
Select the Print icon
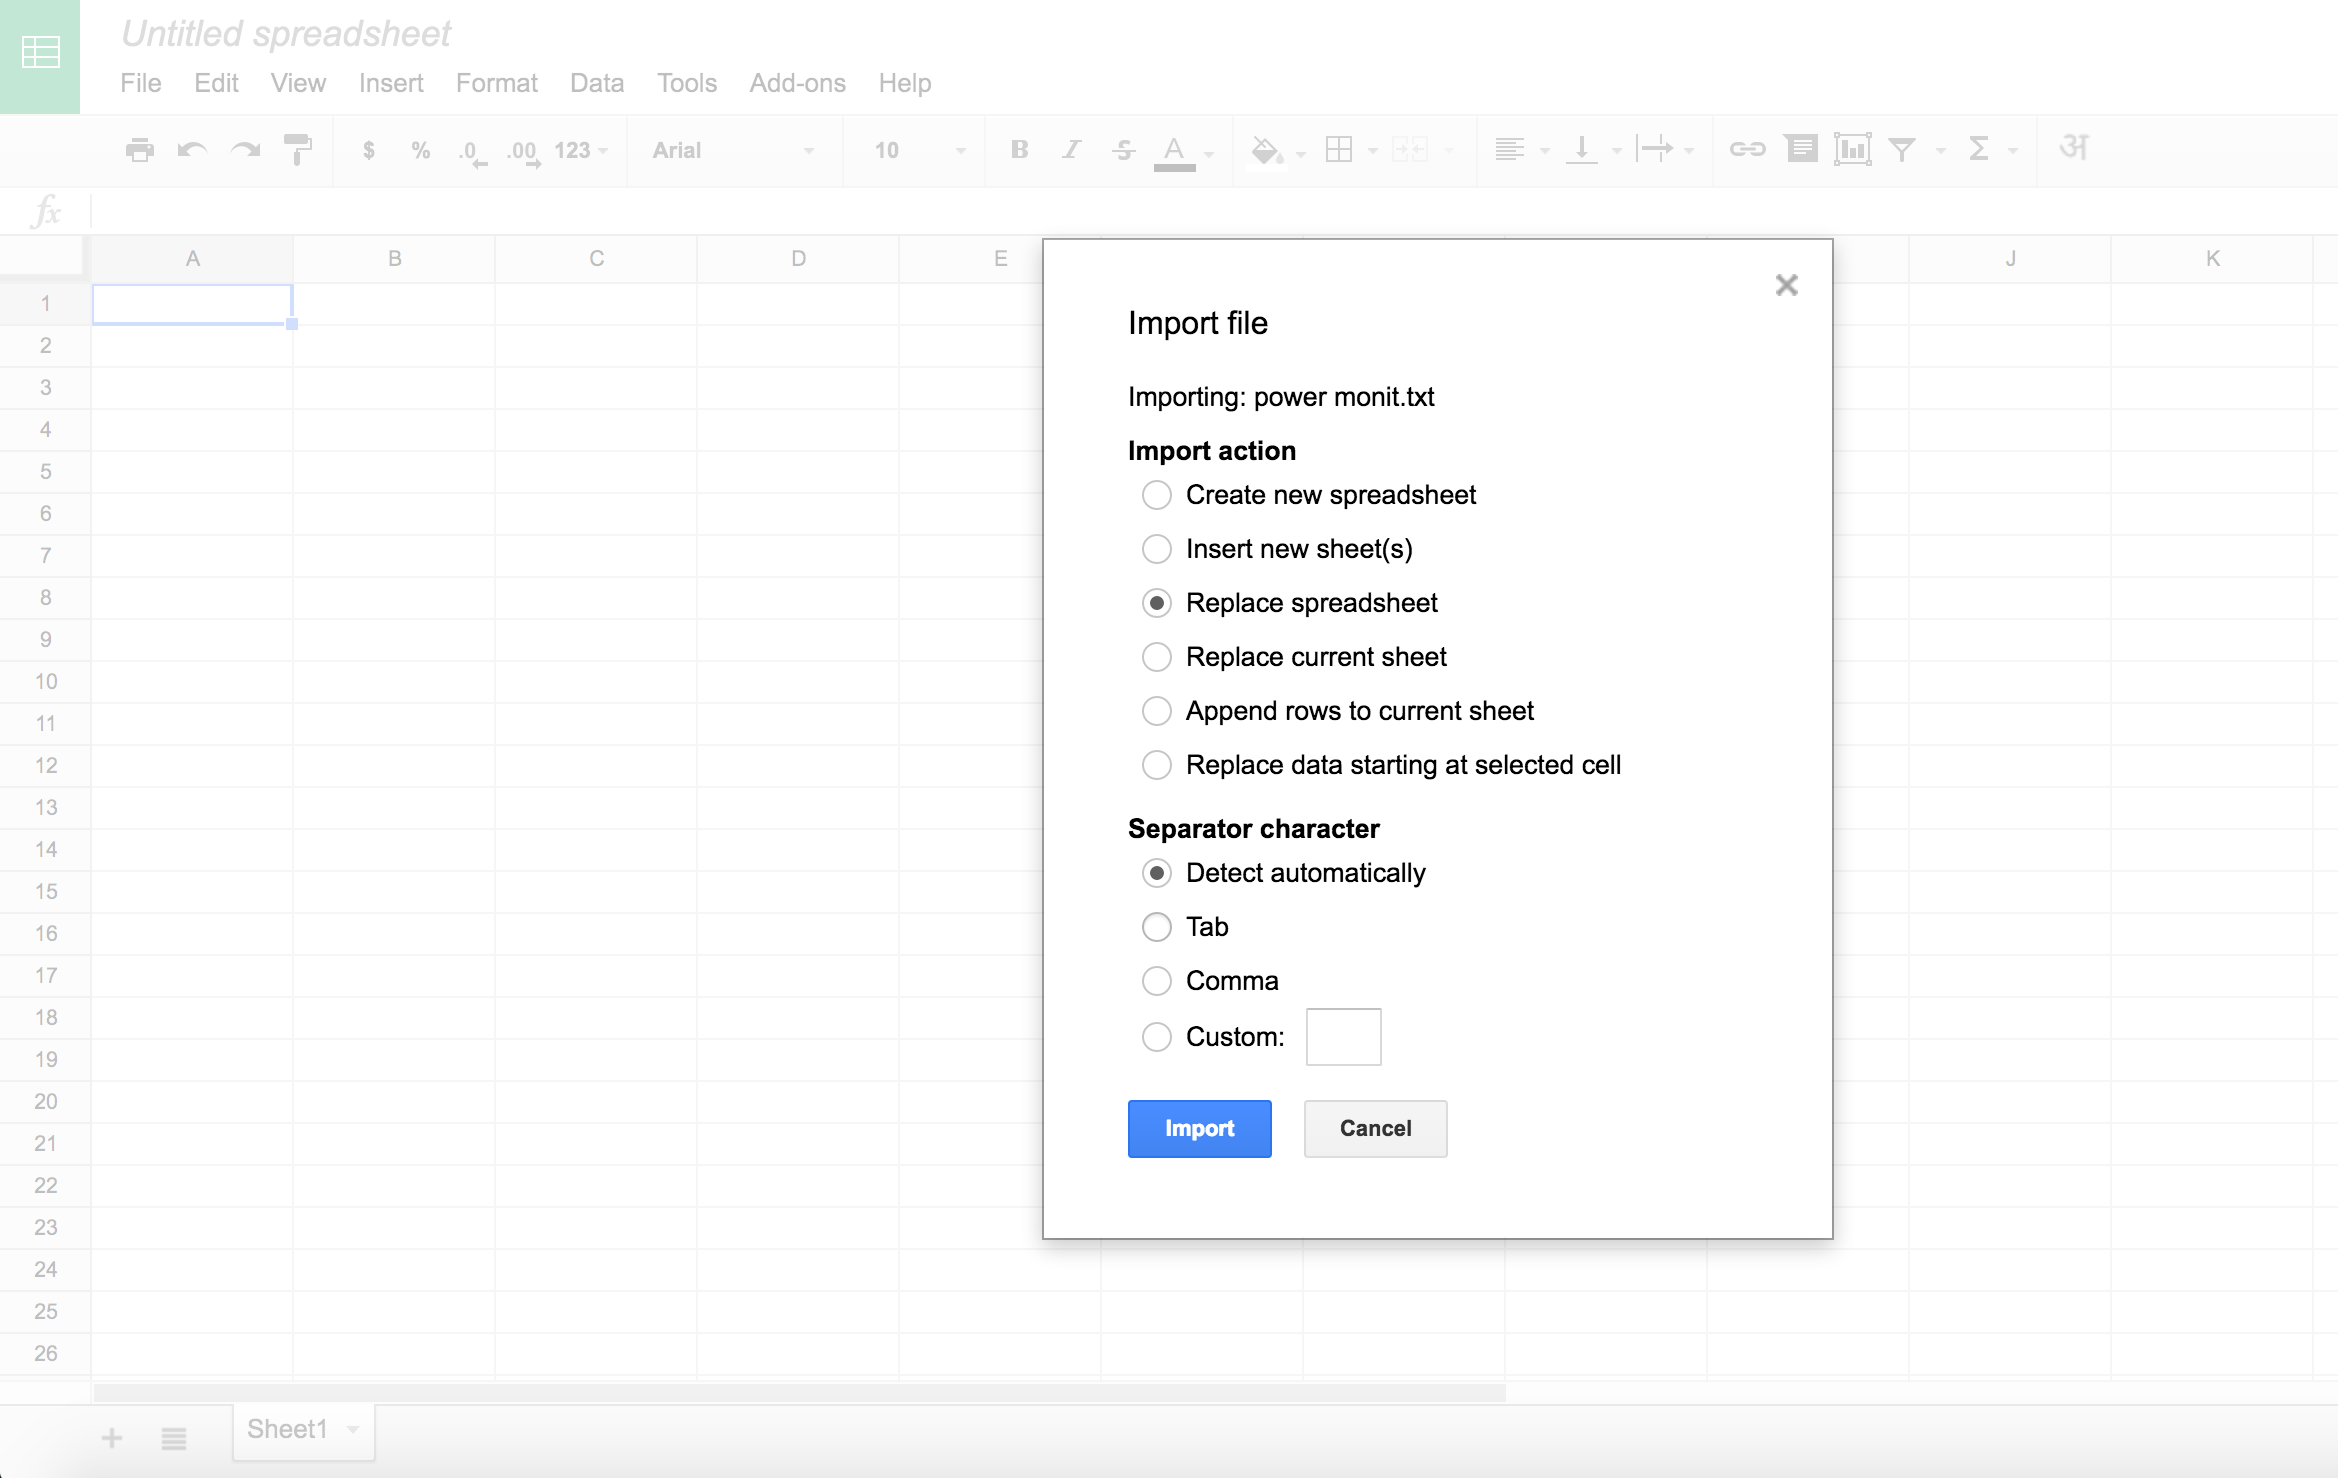(140, 150)
